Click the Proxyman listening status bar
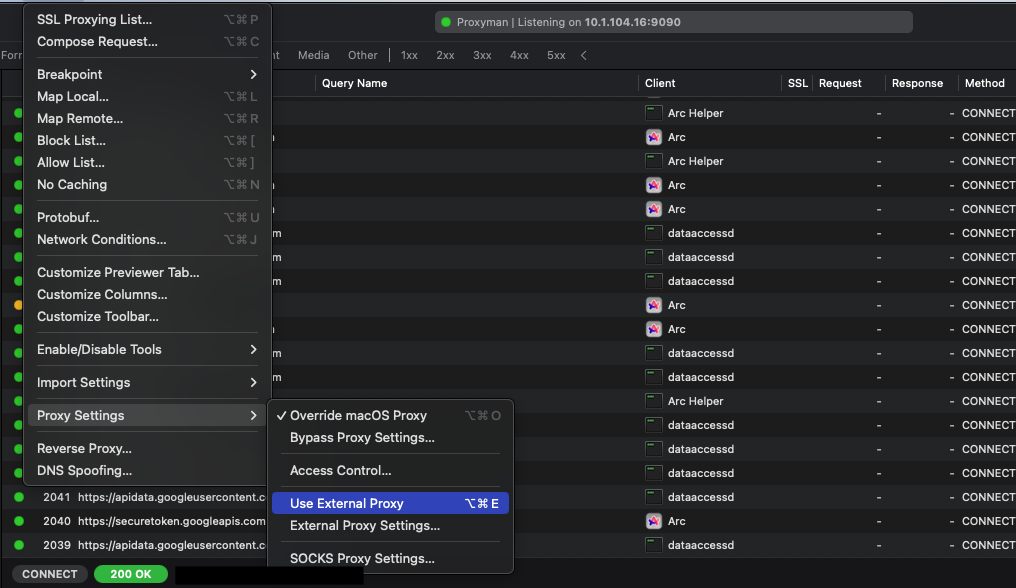The width and height of the screenshot is (1016, 588). pos(674,22)
